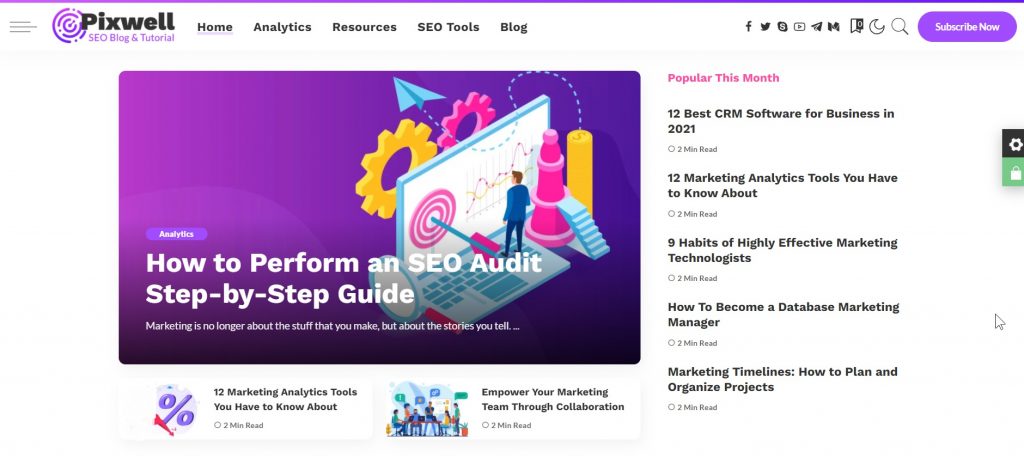Click '2 Min Read' under Empower Your Marketing Team

click(506, 425)
